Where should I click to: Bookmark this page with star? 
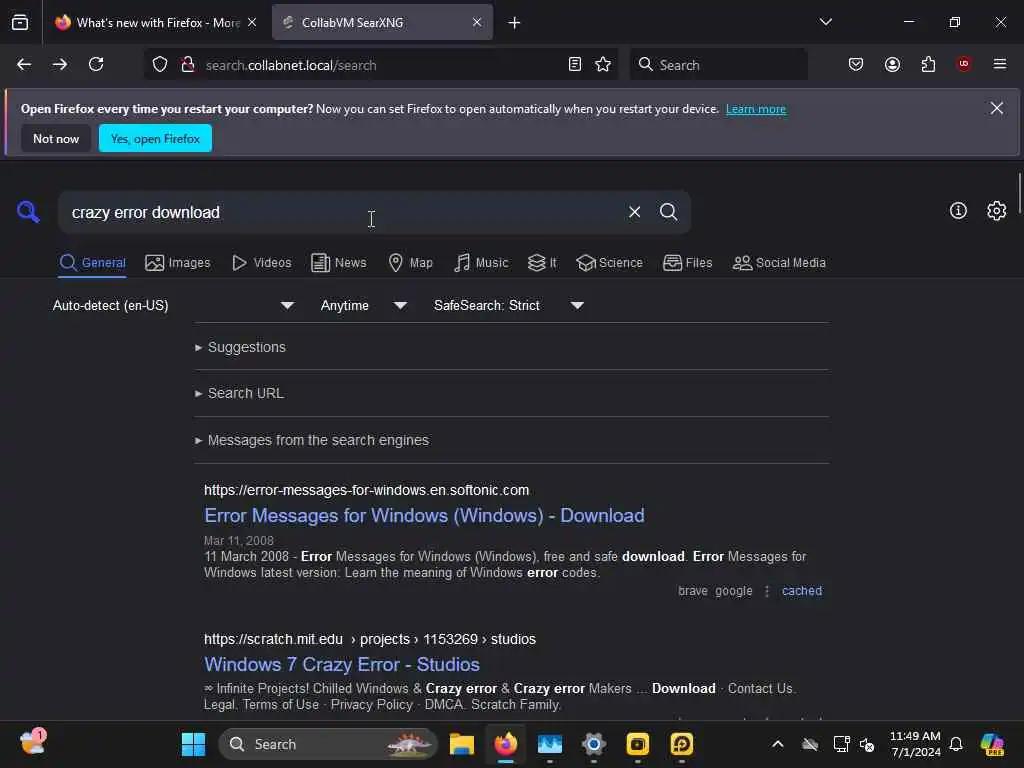click(603, 64)
